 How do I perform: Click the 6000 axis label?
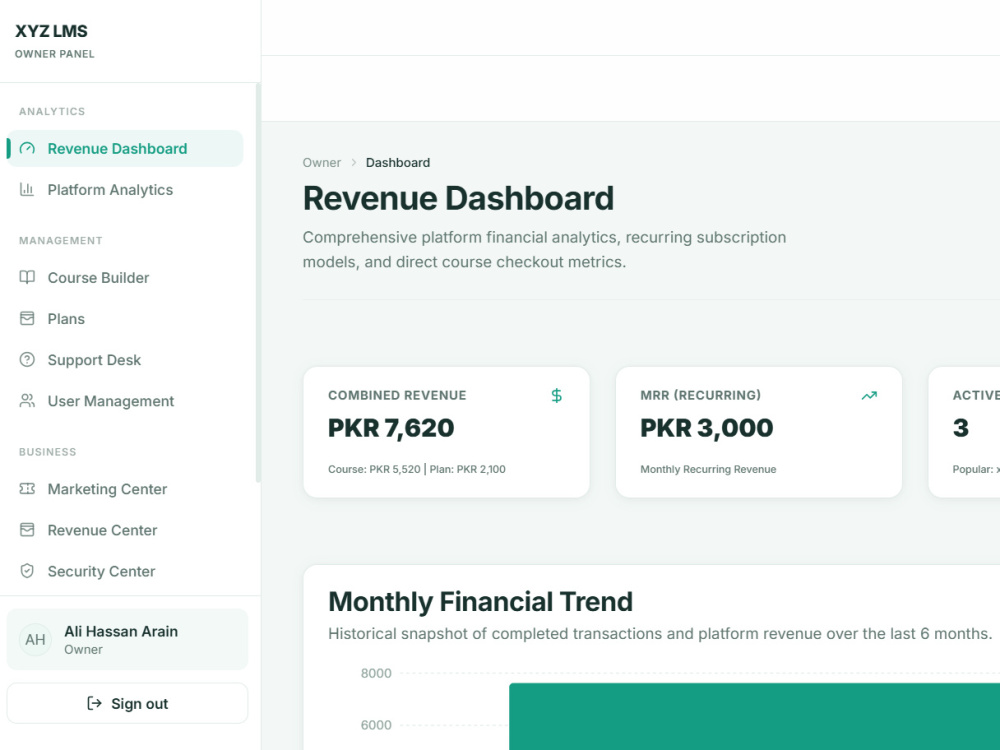(376, 725)
